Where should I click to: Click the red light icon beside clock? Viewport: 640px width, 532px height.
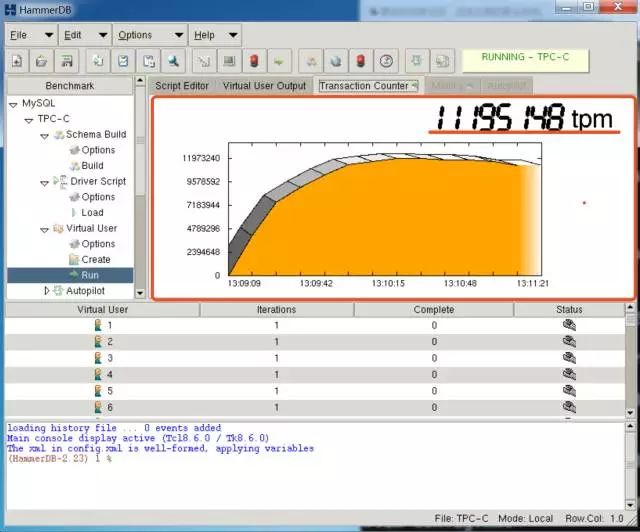click(361, 61)
